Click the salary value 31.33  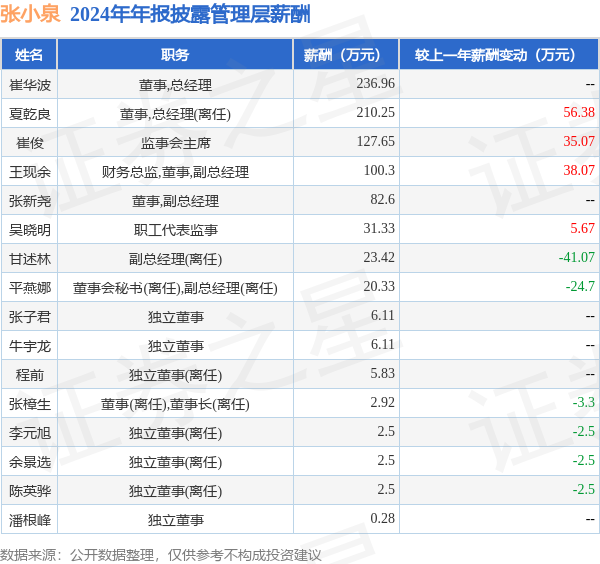click(x=379, y=228)
